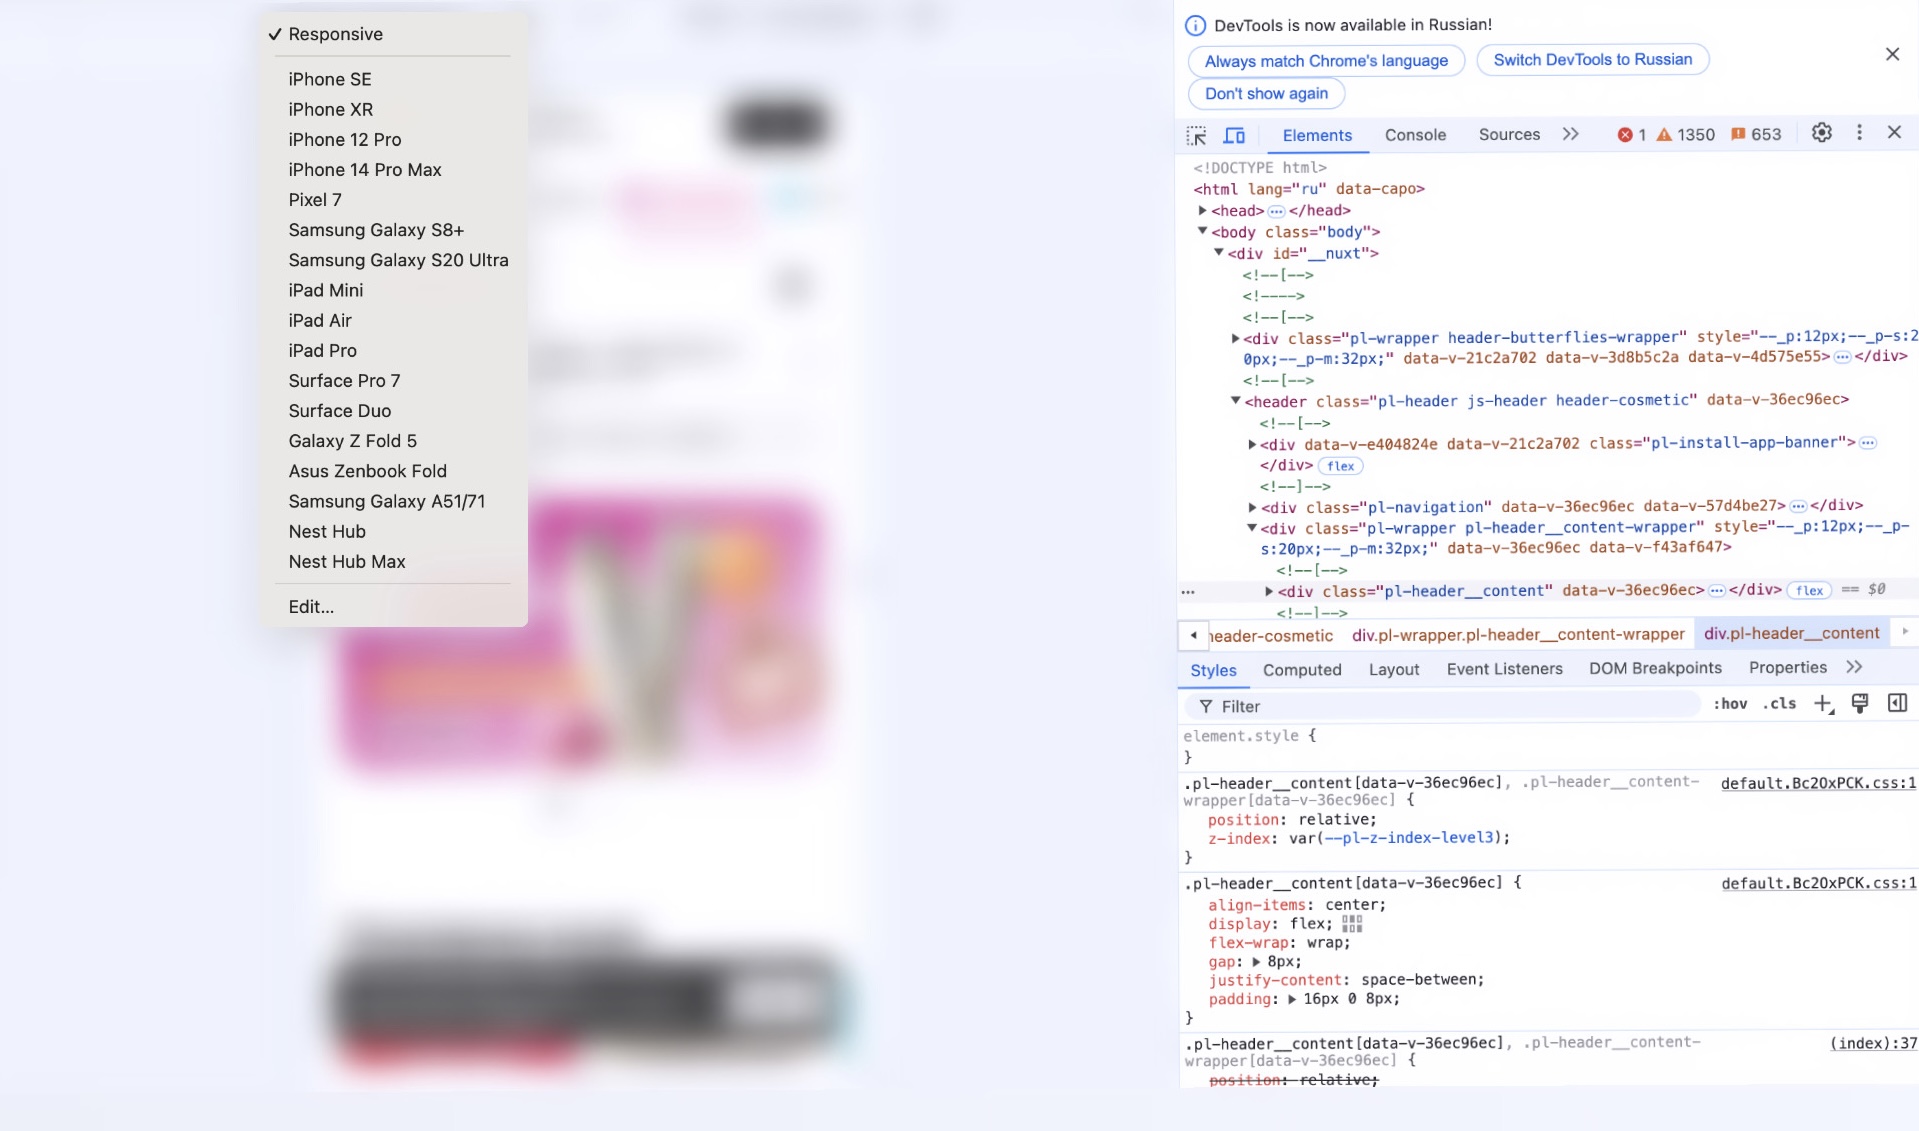Open DevTools settings gear
1919x1131 pixels.
click(x=1821, y=133)
